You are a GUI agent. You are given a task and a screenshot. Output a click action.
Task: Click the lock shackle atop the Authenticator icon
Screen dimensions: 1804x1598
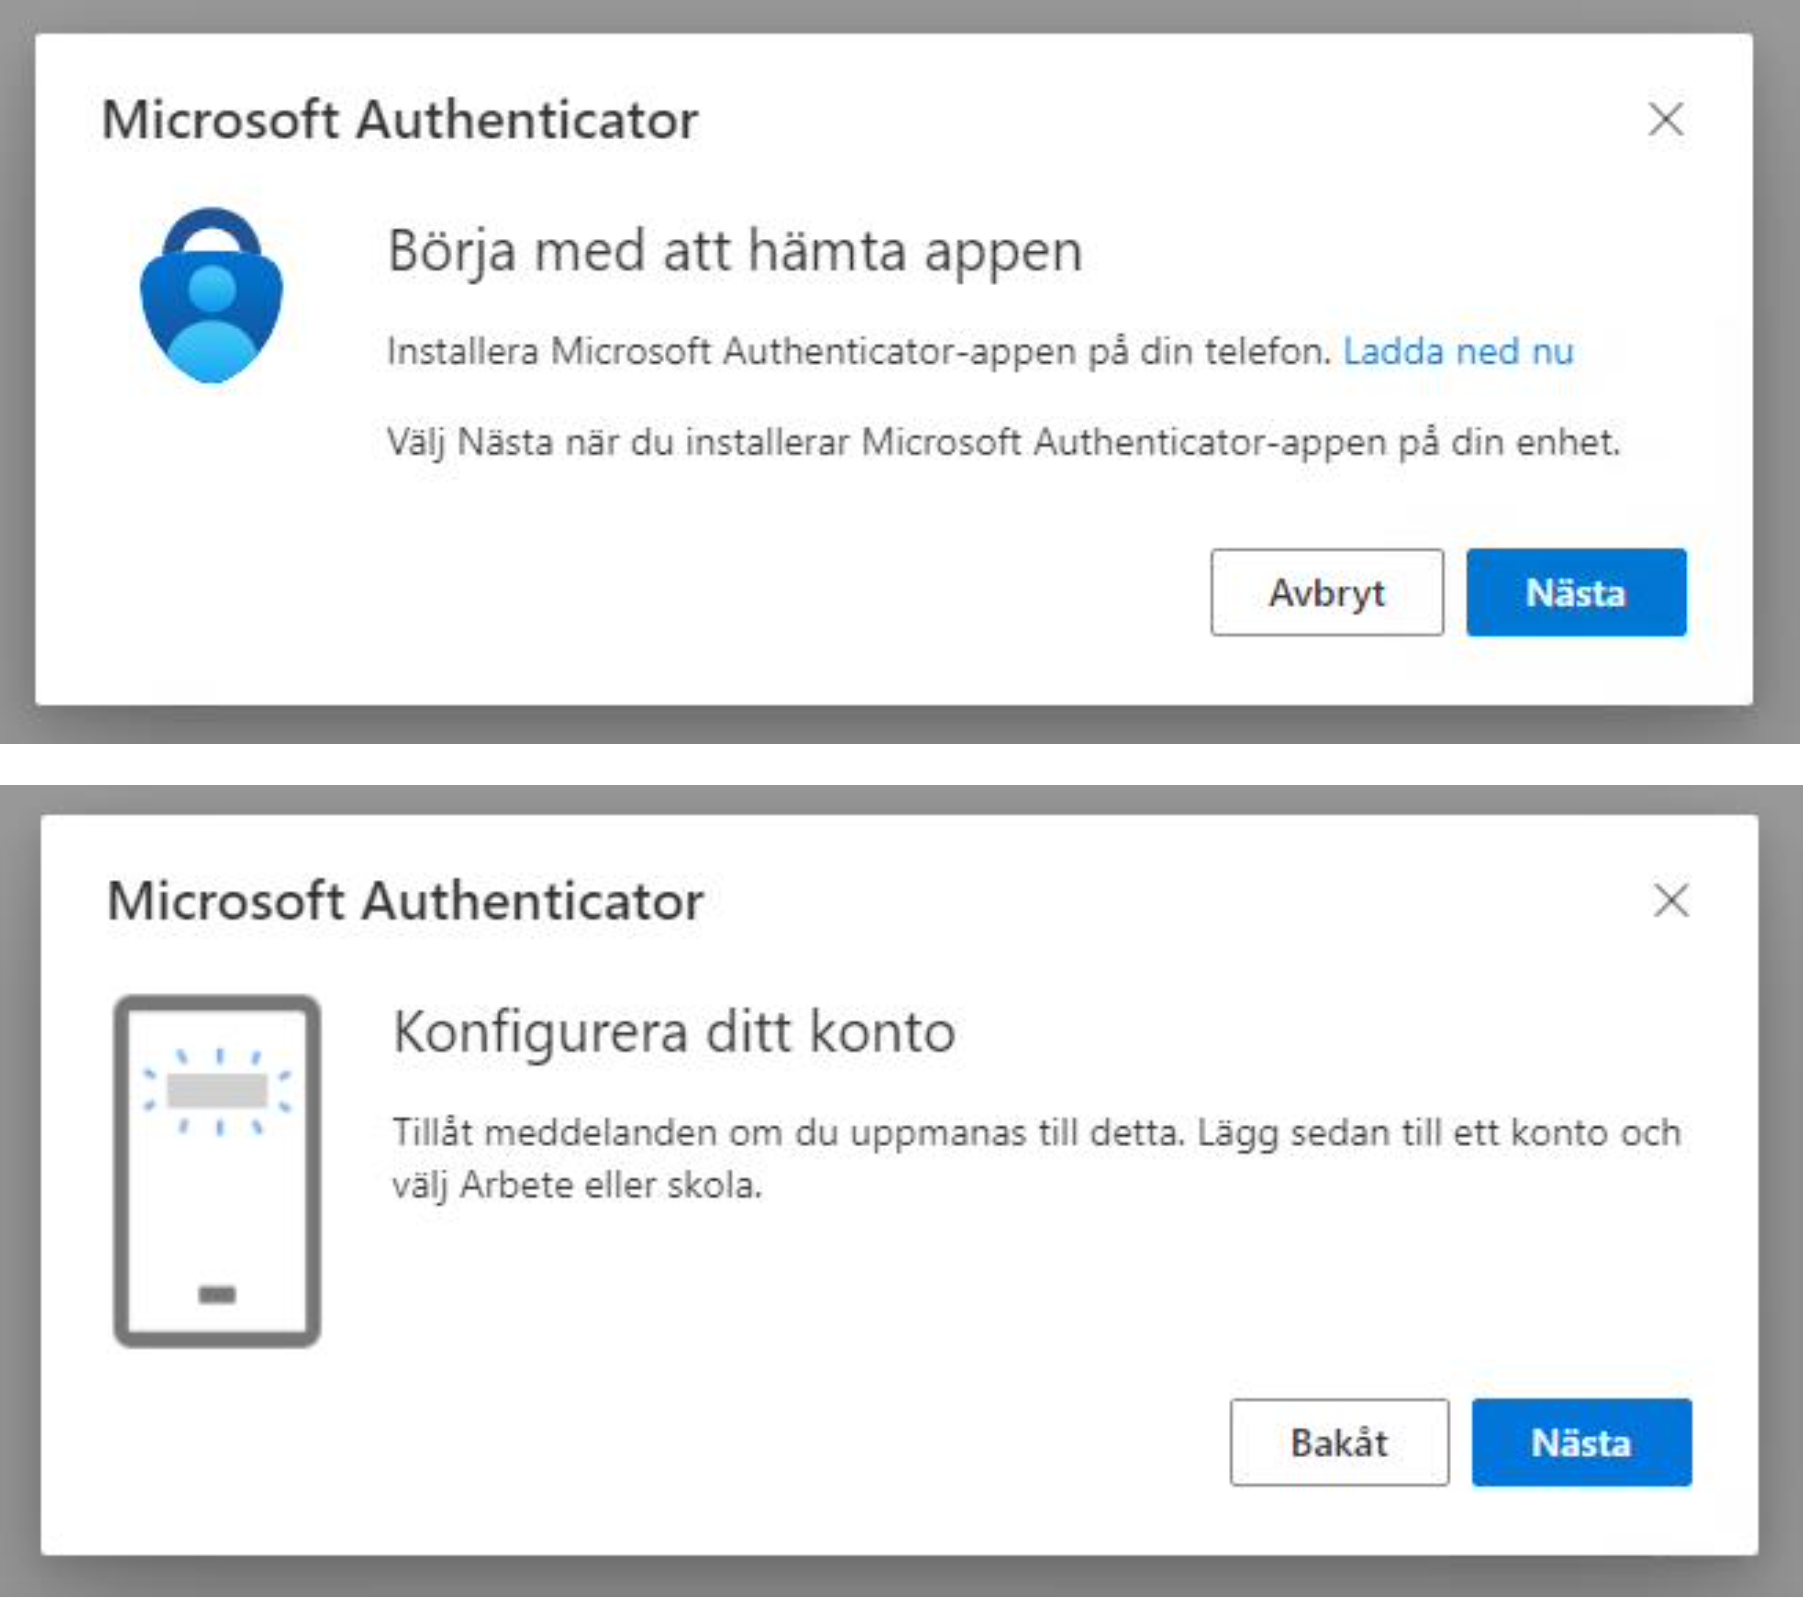coord(212,229)
